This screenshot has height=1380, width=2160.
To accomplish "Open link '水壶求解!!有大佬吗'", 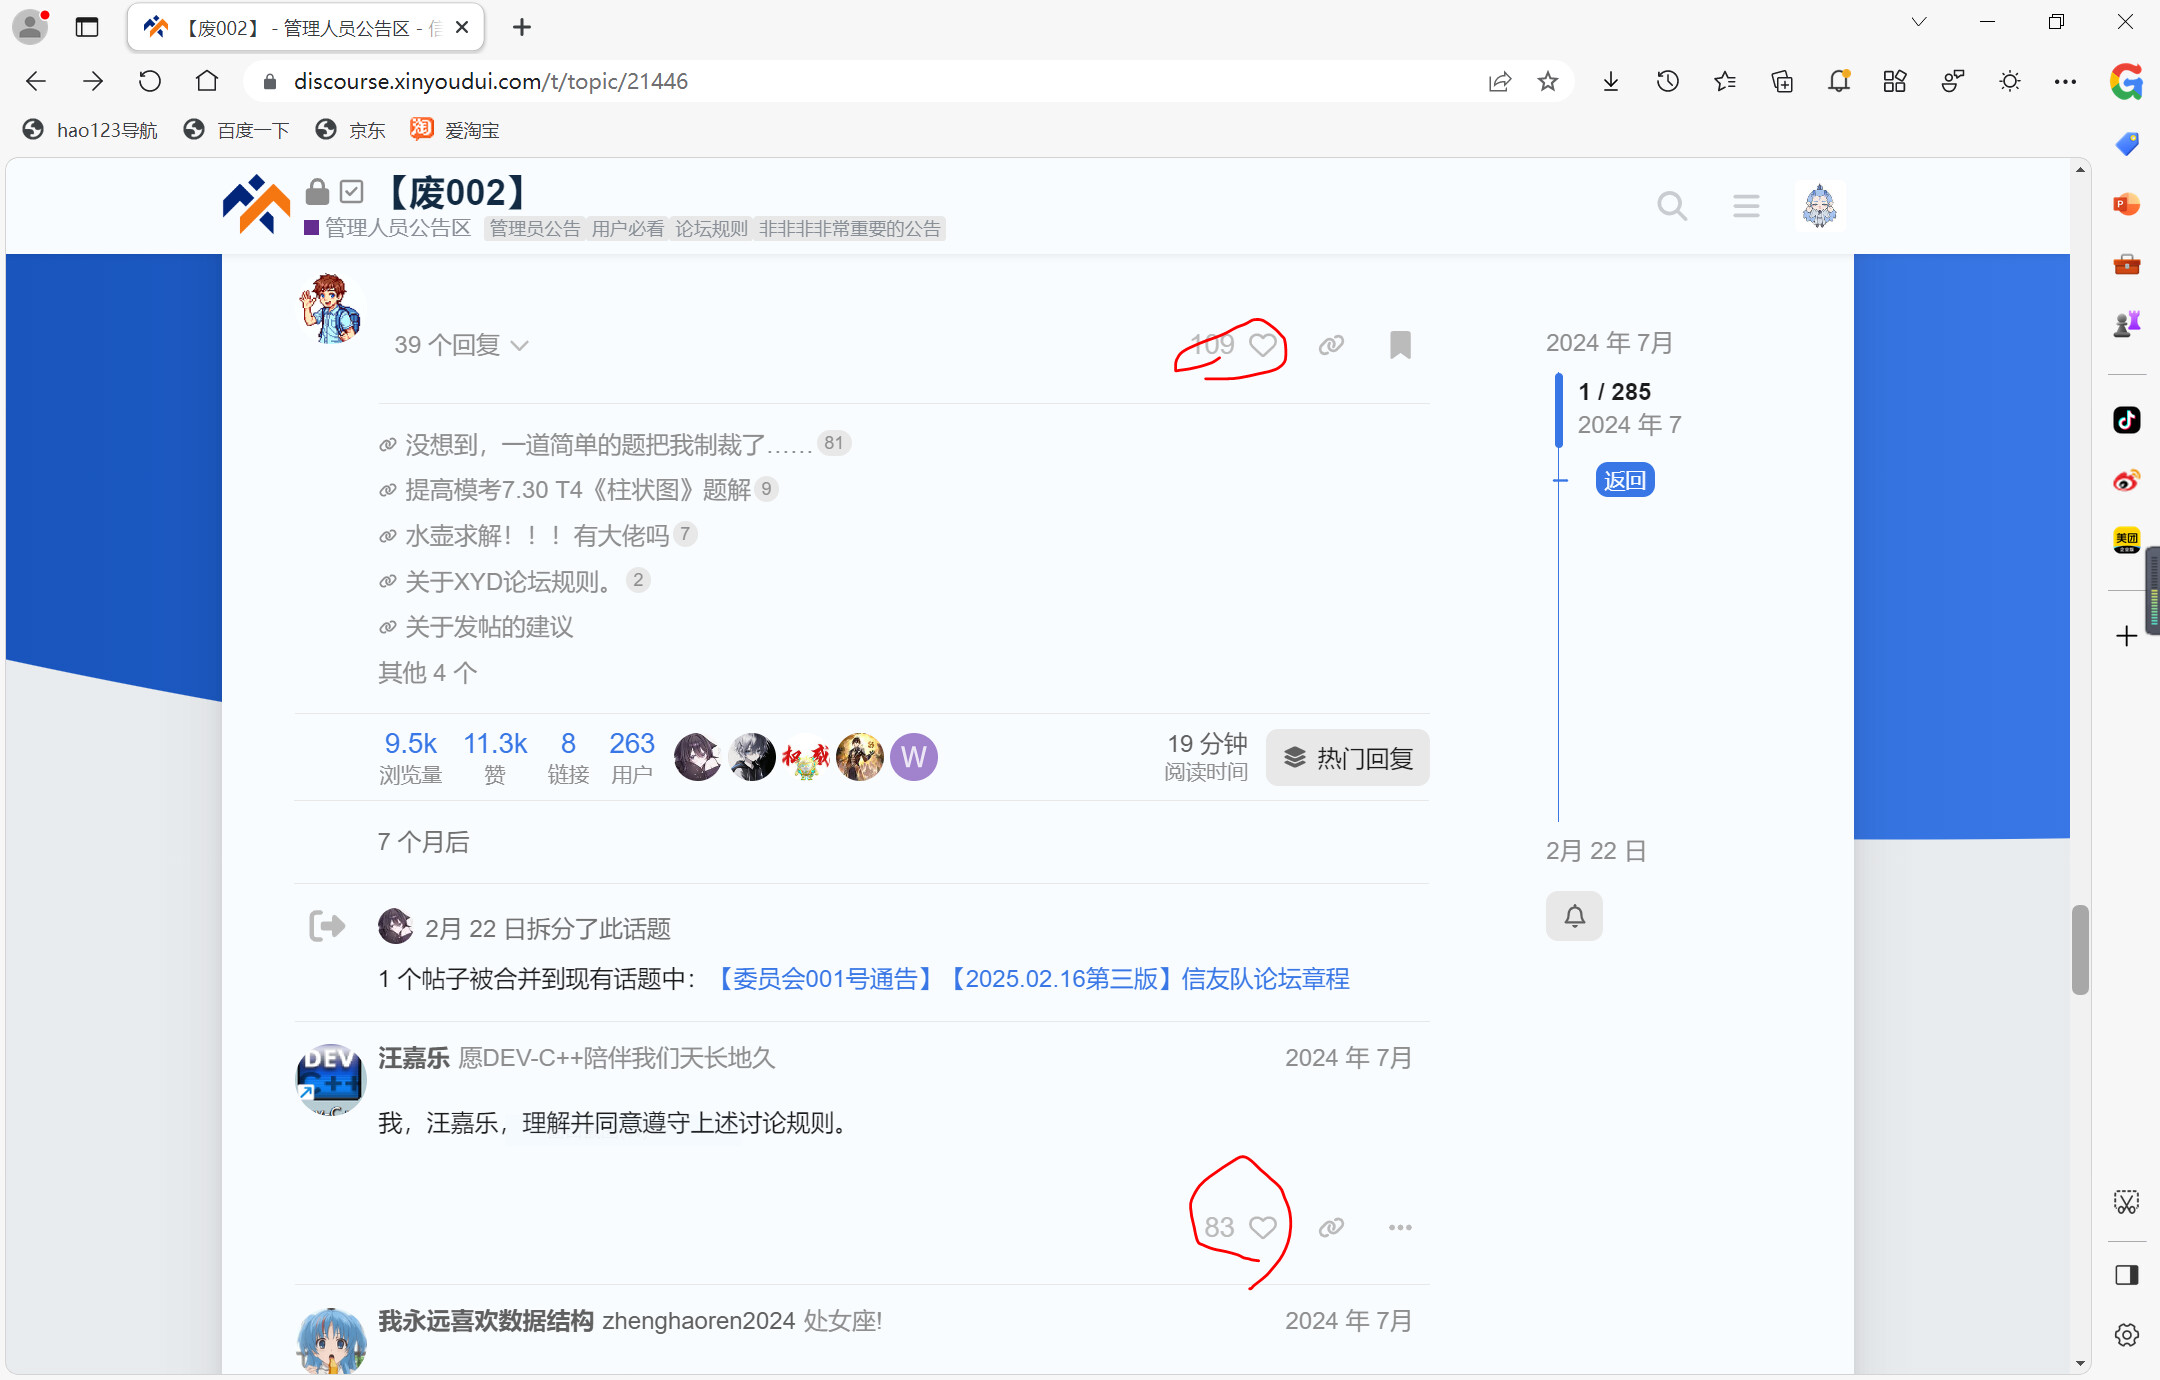I will [537, 536].
